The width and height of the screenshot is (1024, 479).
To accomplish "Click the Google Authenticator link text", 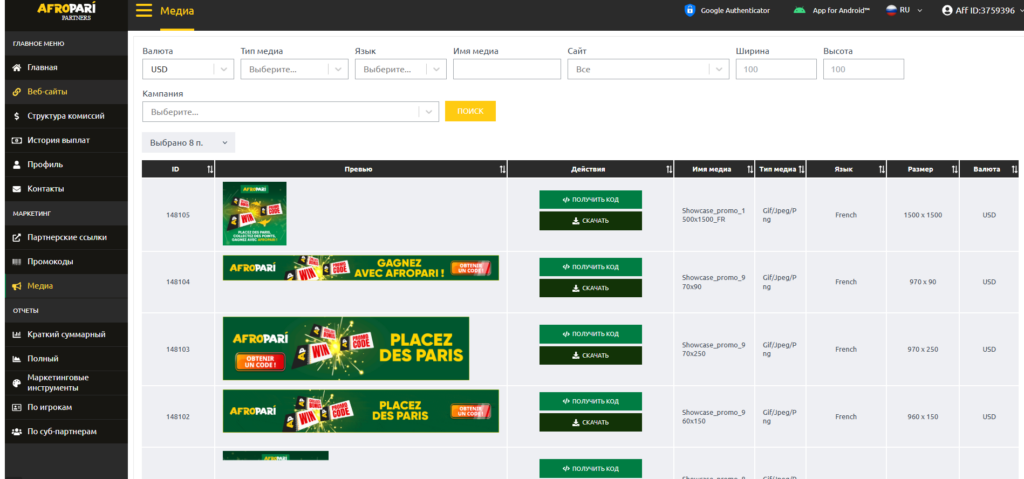I will point(735,10).
